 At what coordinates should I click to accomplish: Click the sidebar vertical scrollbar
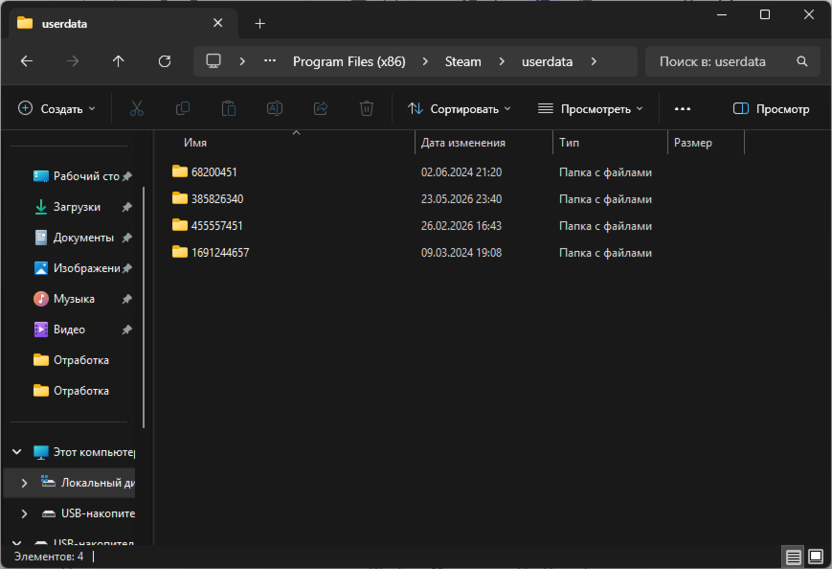pyautogui.click(x=144, y=307)
